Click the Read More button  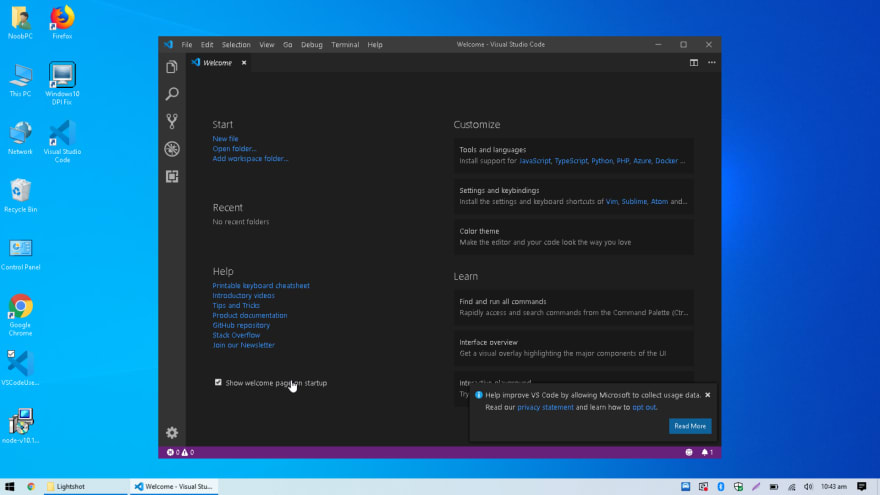(x=690, y=426)
